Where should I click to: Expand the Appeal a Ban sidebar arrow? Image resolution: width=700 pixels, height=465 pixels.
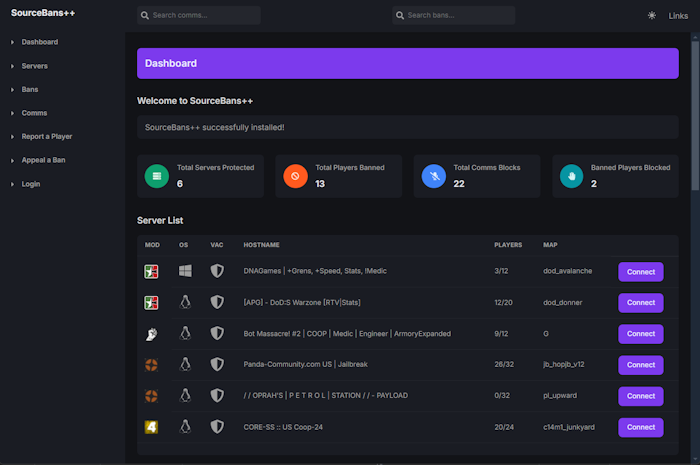coord(12,161)
